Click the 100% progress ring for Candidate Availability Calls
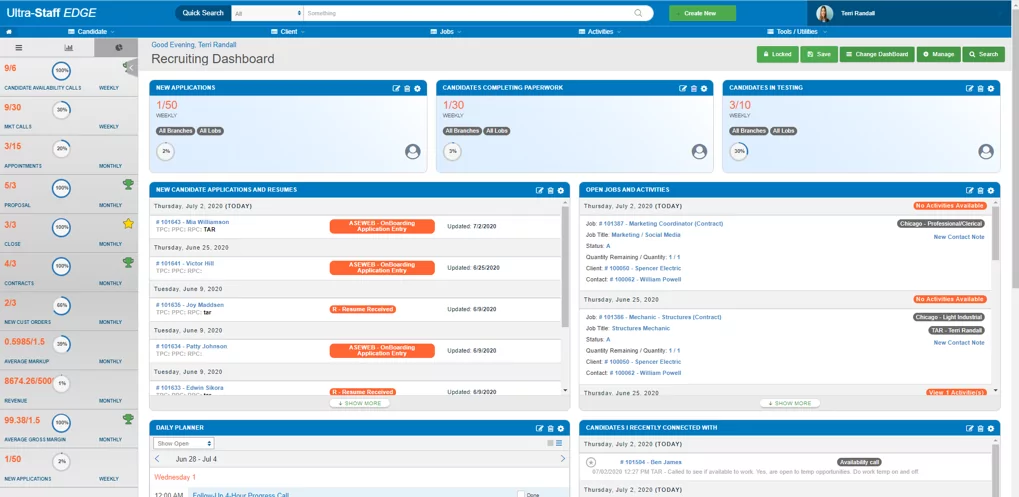The height and width of the screenshot is (497, 1019). point(61,70)
